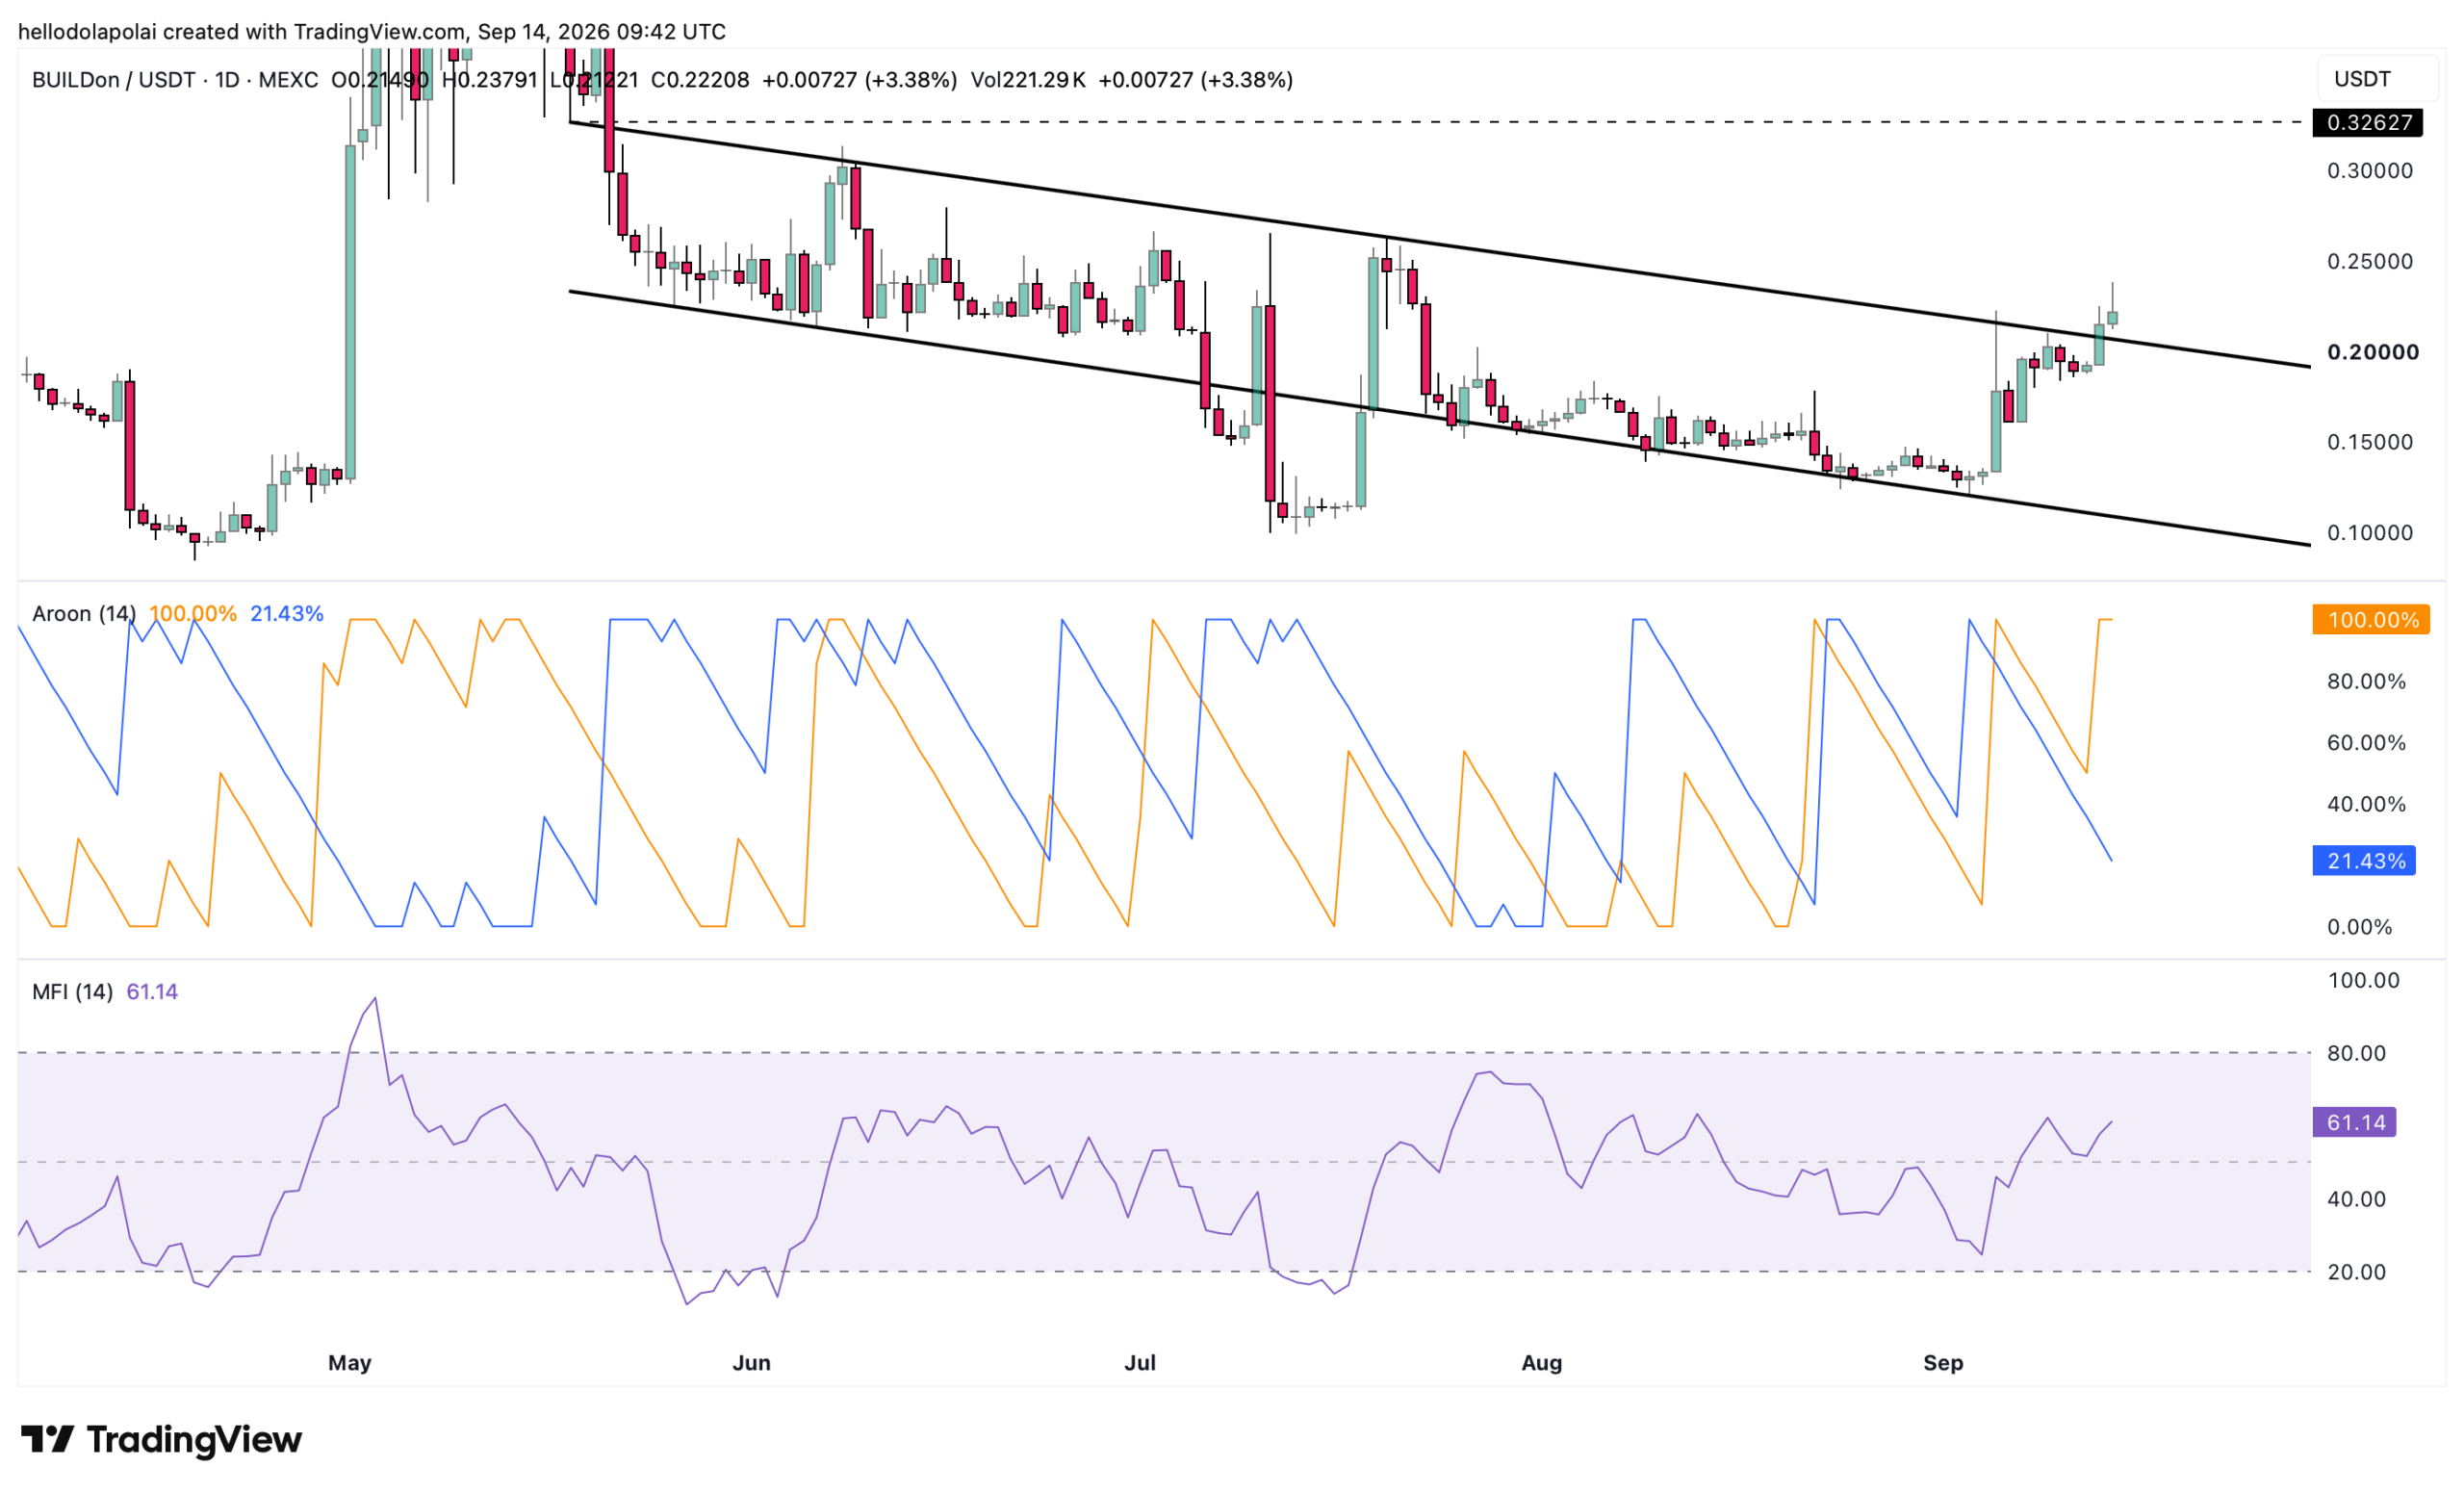Click the TradingView logo icon
2464x1493 pixels.
pyautogui.click(x=47, y=1439)
